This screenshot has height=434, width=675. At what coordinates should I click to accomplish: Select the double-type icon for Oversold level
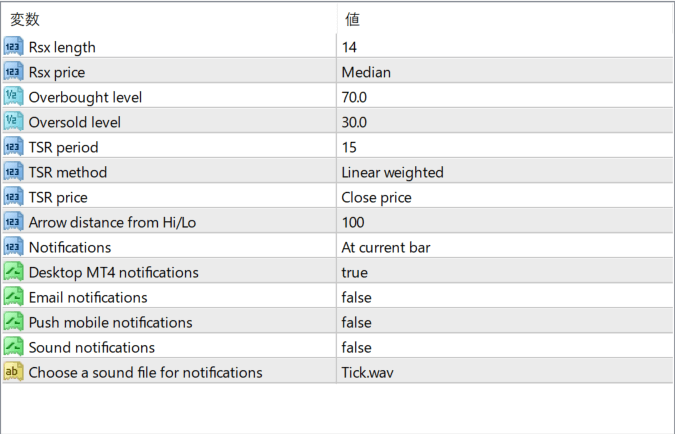click(x=13, y=121)
